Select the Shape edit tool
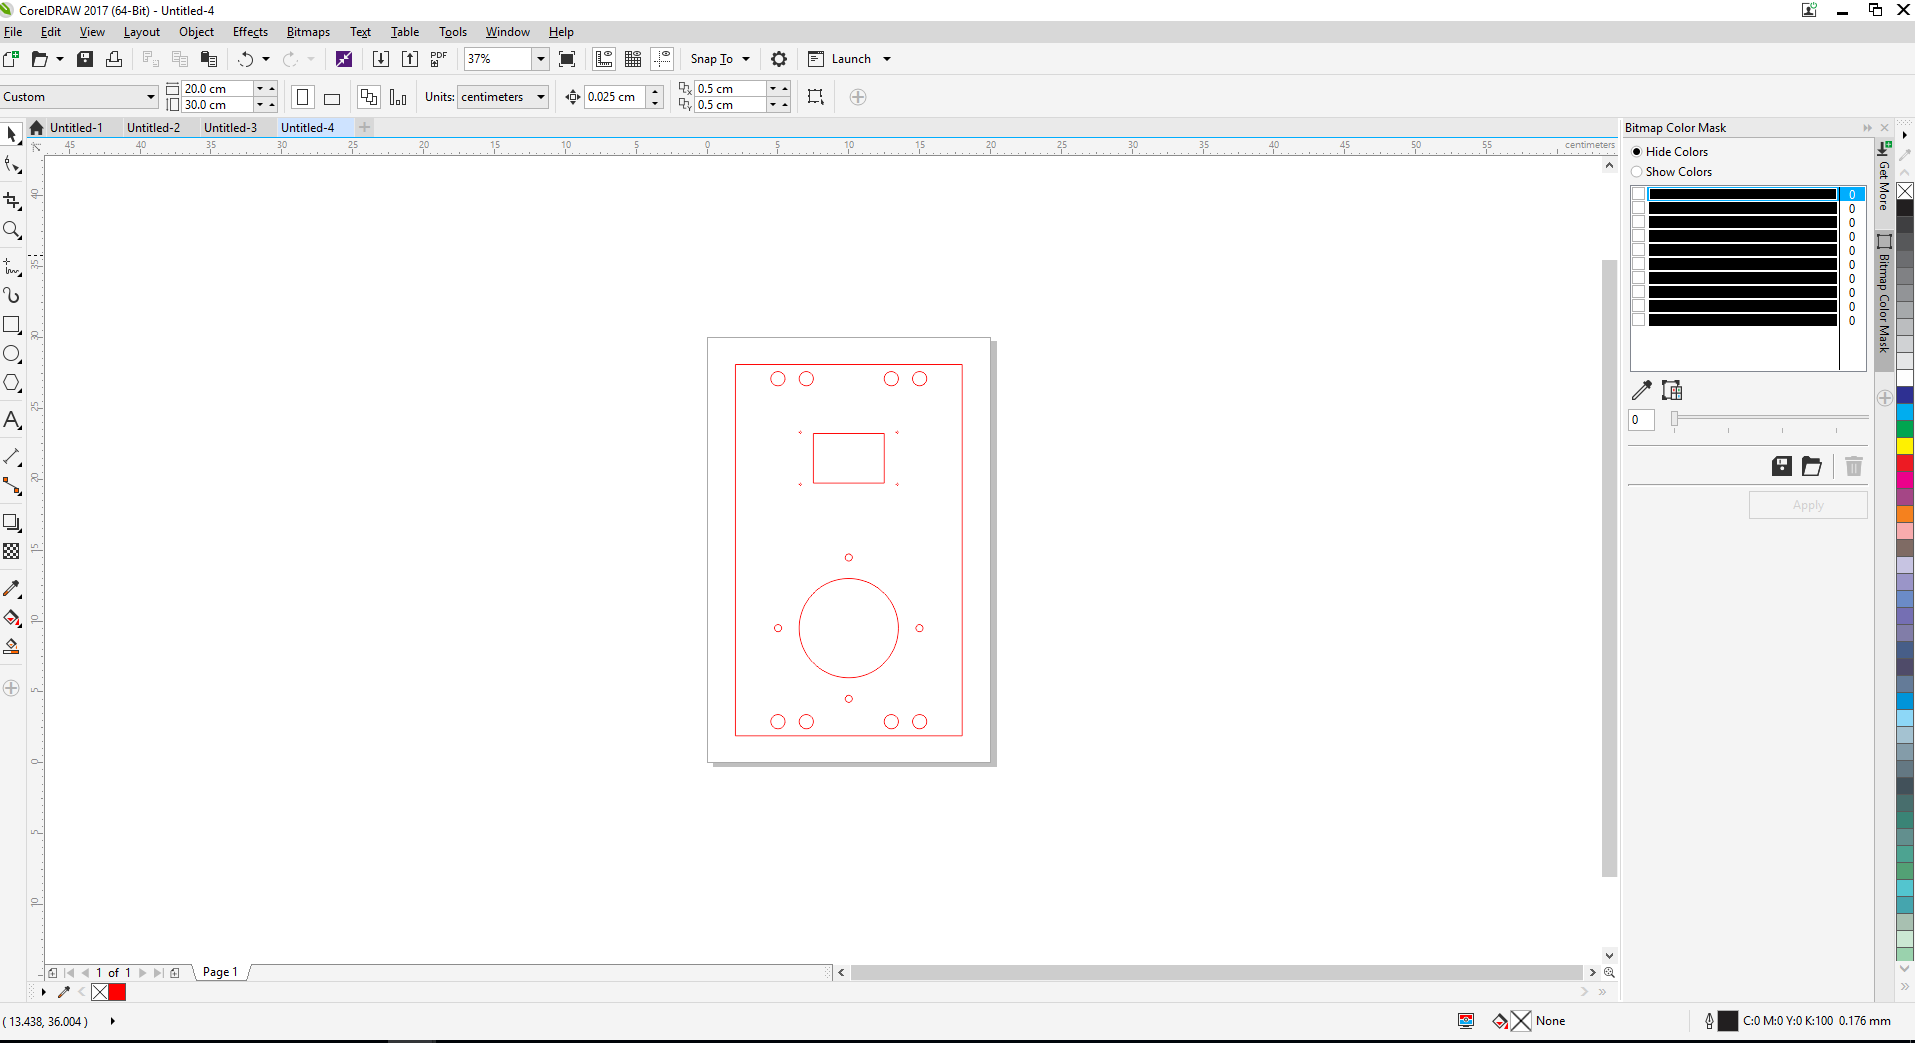1915x1043 pixels. (x=12, y=165)
